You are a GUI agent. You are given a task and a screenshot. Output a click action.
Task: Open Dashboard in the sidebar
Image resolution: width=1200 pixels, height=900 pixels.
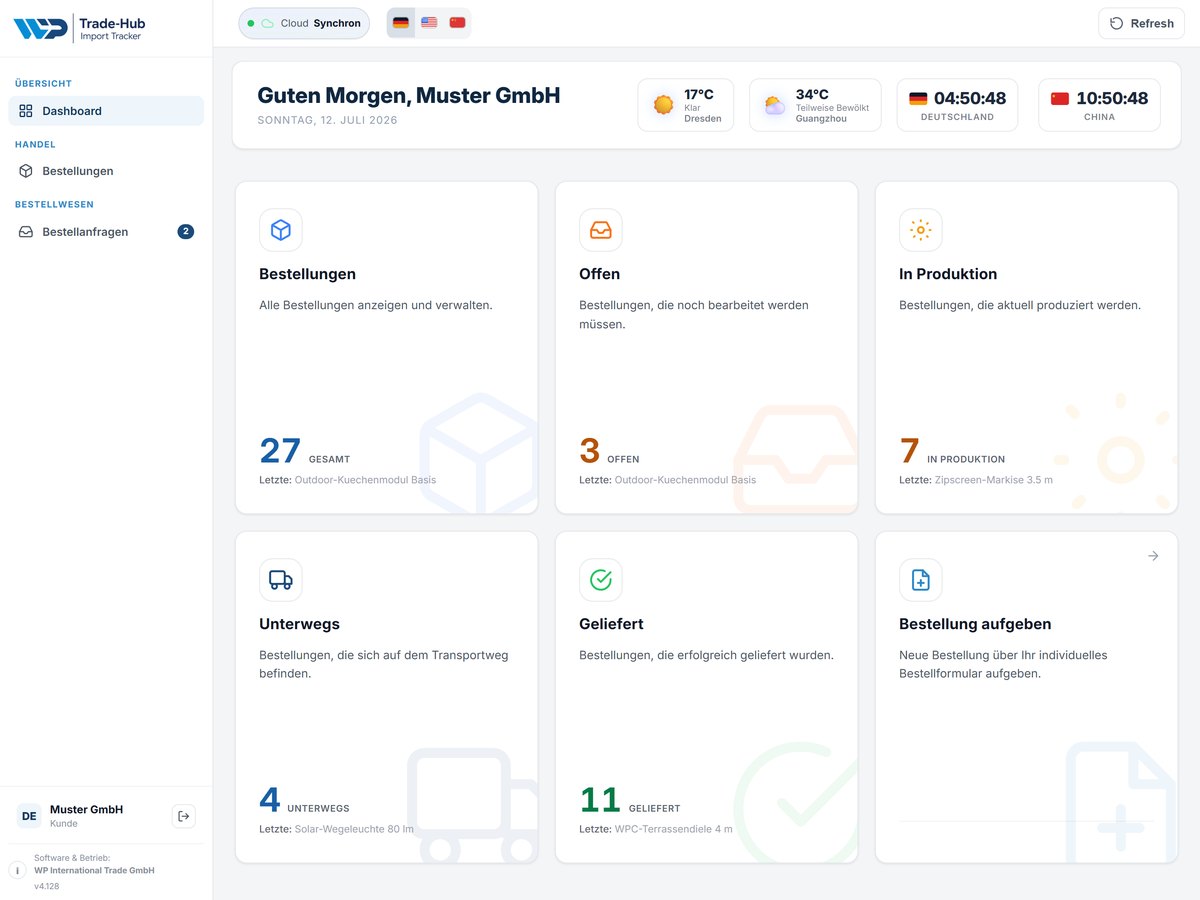click(106, 111)
